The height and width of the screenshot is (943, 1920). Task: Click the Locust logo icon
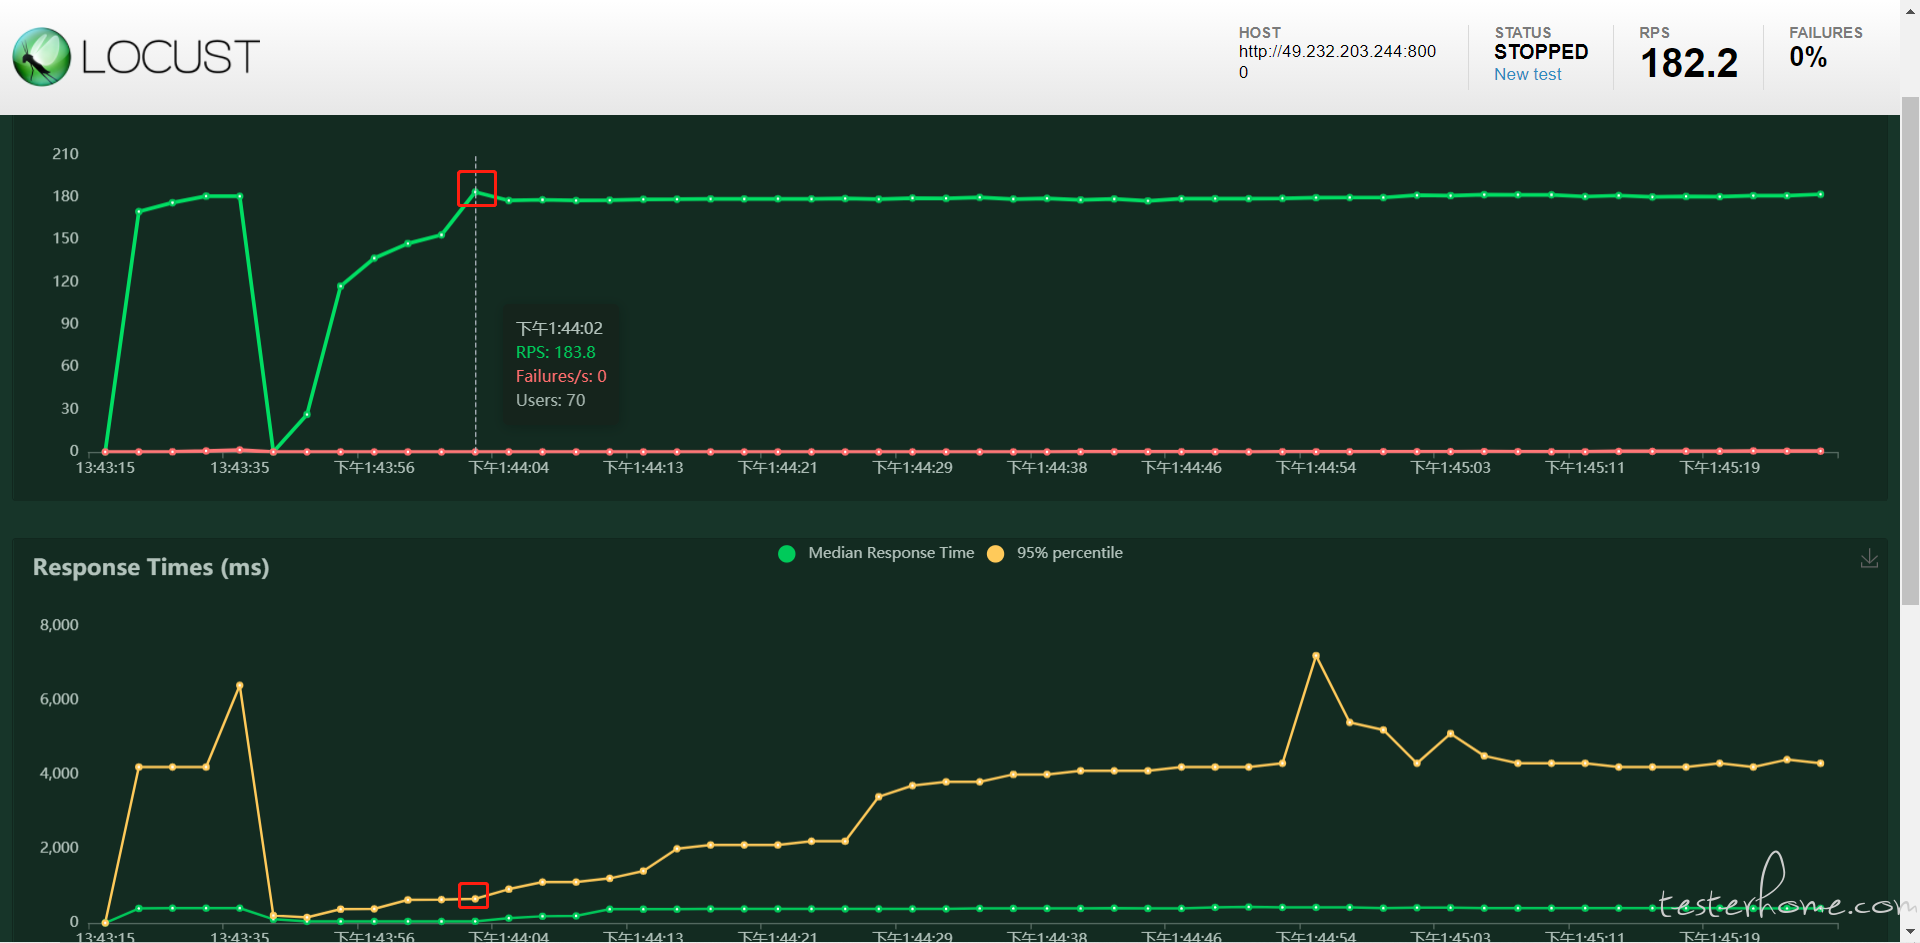(x=42, y=57)
